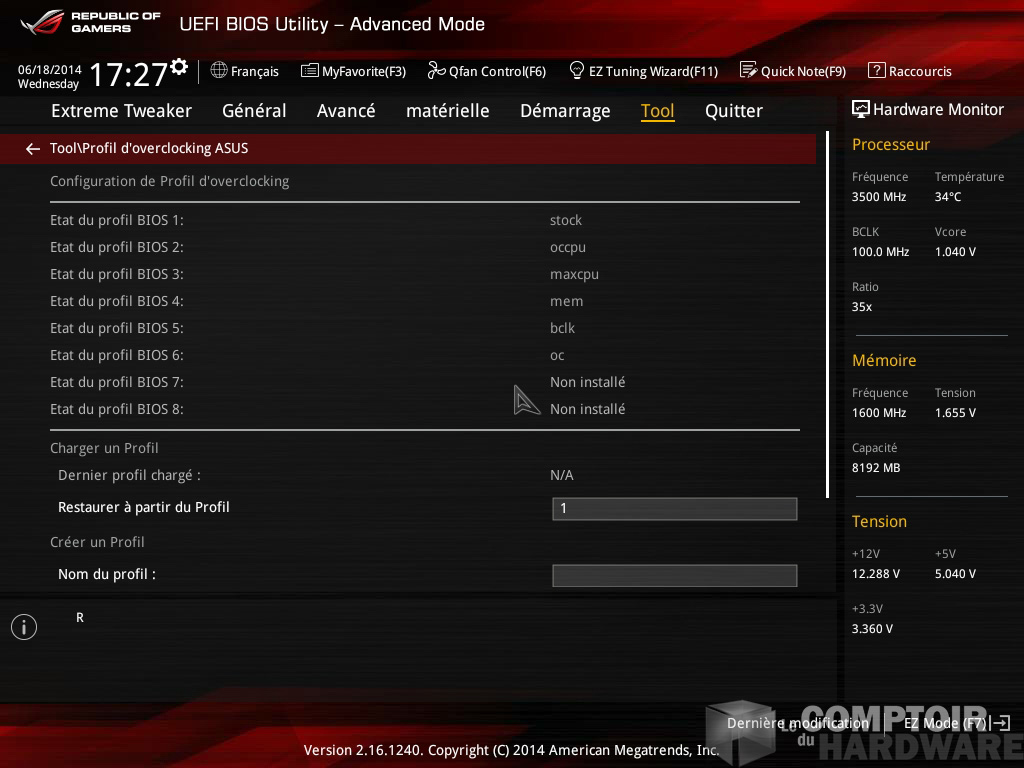This screenshot has width=1024, height=768.
Task: Click the ROG Republic of Gamers logo
Action: (x=90, y=22)
